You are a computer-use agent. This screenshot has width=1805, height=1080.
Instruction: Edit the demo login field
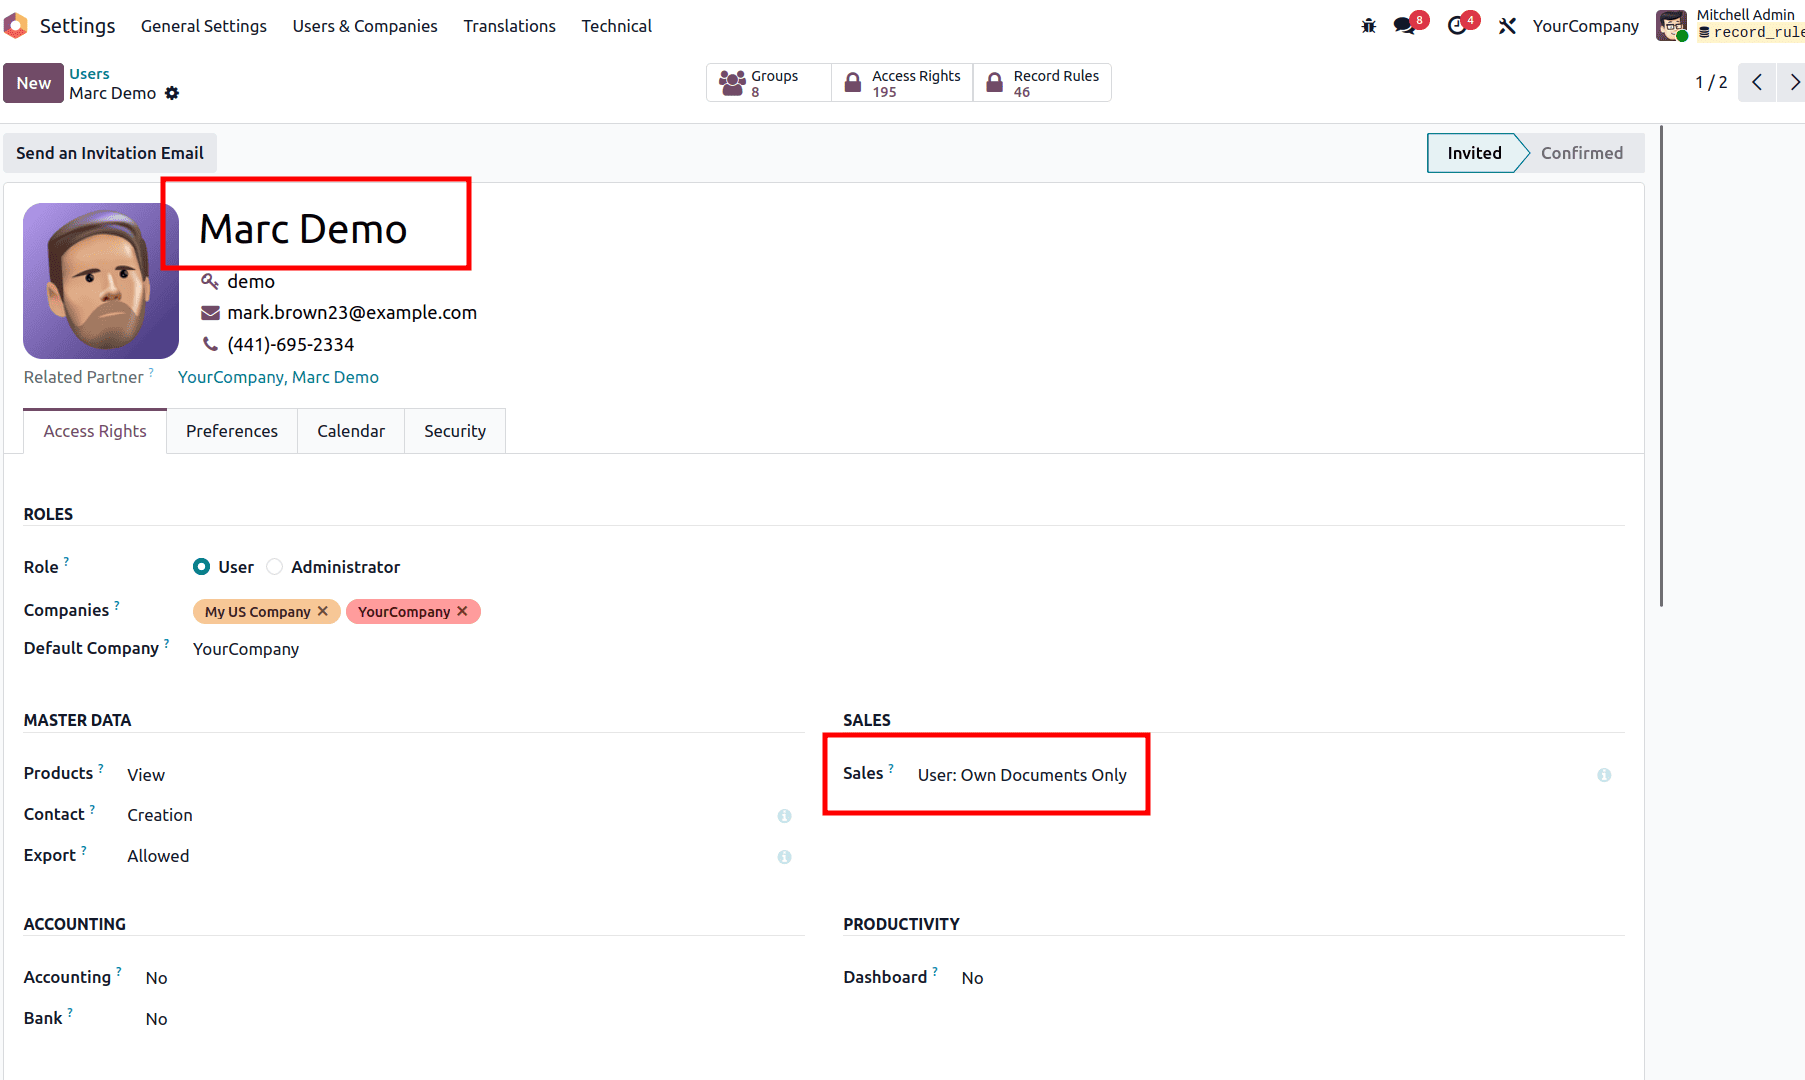point(251,281)
